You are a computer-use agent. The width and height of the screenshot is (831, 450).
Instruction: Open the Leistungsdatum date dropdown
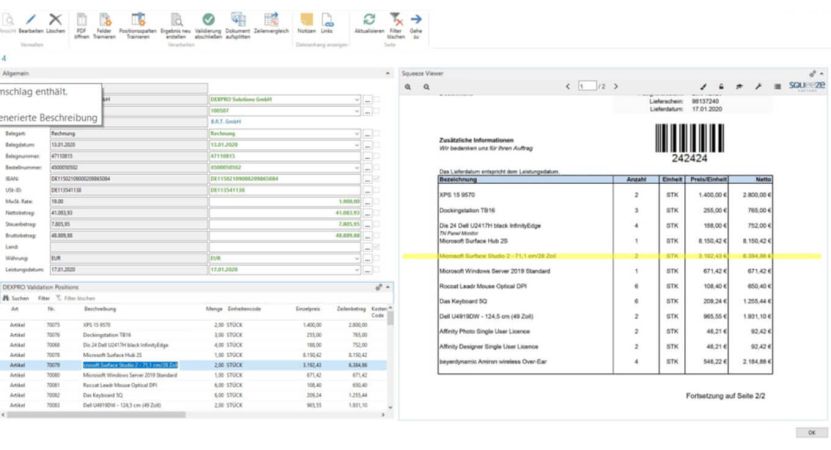coord(356,269)
